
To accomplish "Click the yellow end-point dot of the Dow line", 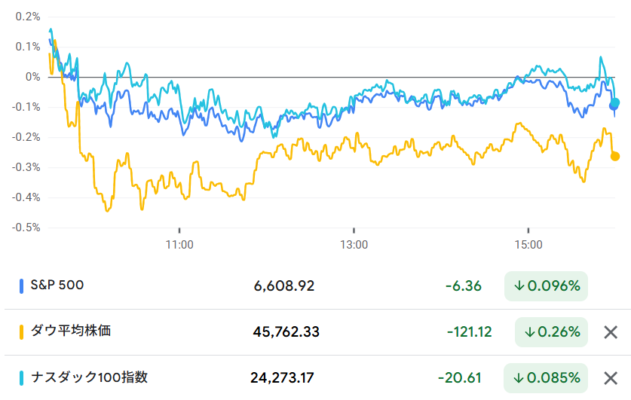I will 615,156.
